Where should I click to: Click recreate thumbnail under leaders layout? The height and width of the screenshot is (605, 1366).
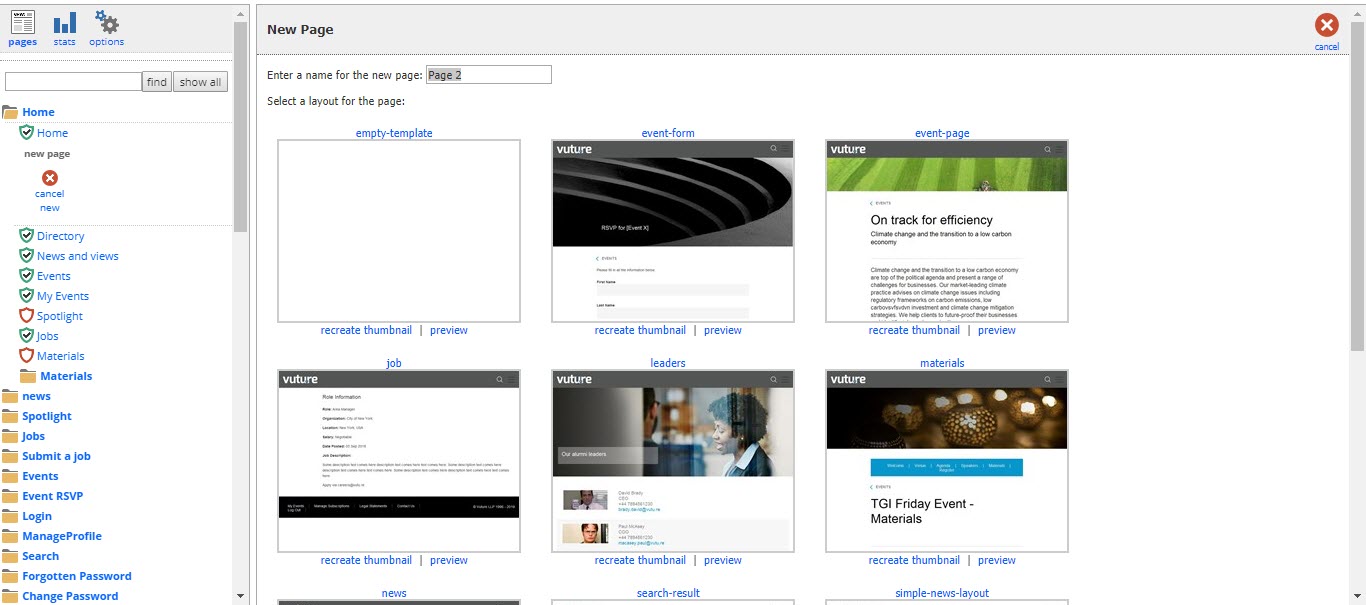[x=640, y=560]
